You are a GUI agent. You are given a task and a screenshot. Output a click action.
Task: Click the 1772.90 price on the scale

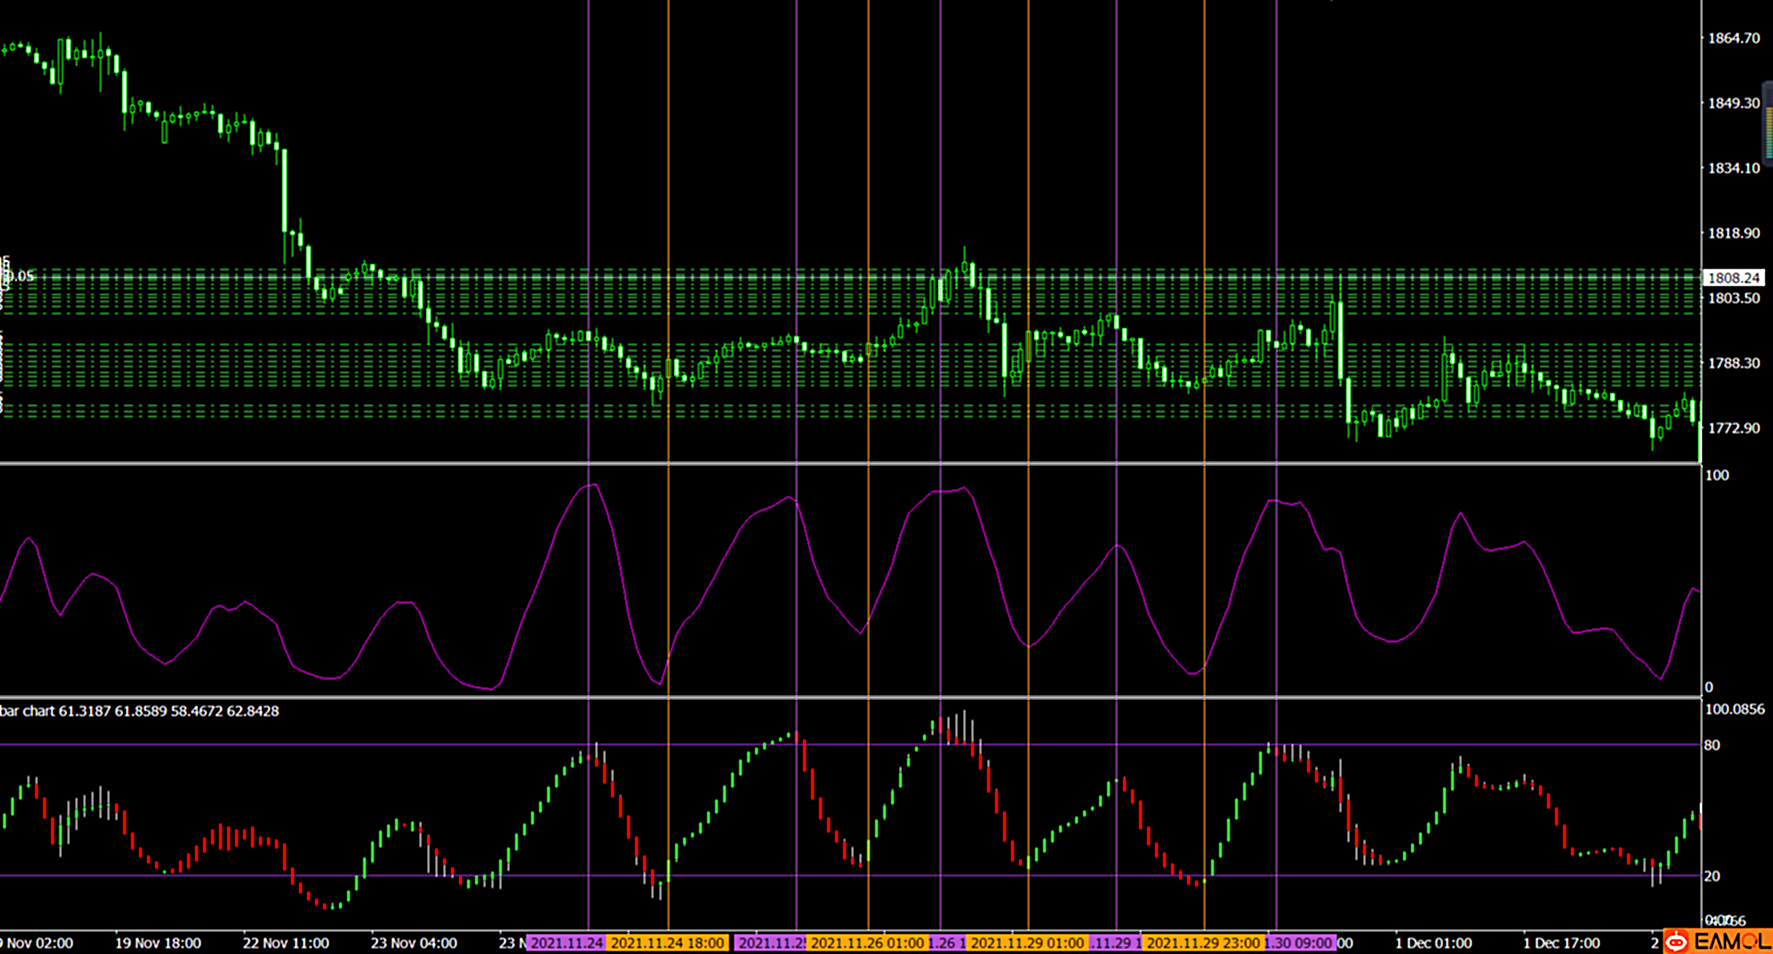coord(1733,428)
